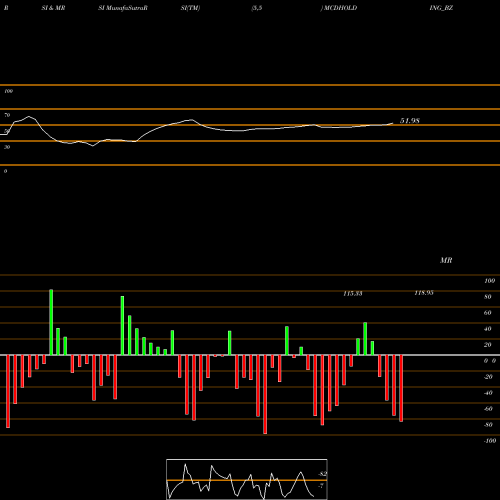Click the MR axis label -20
This screenshot has width=500, height=500.
coord(488,377)
